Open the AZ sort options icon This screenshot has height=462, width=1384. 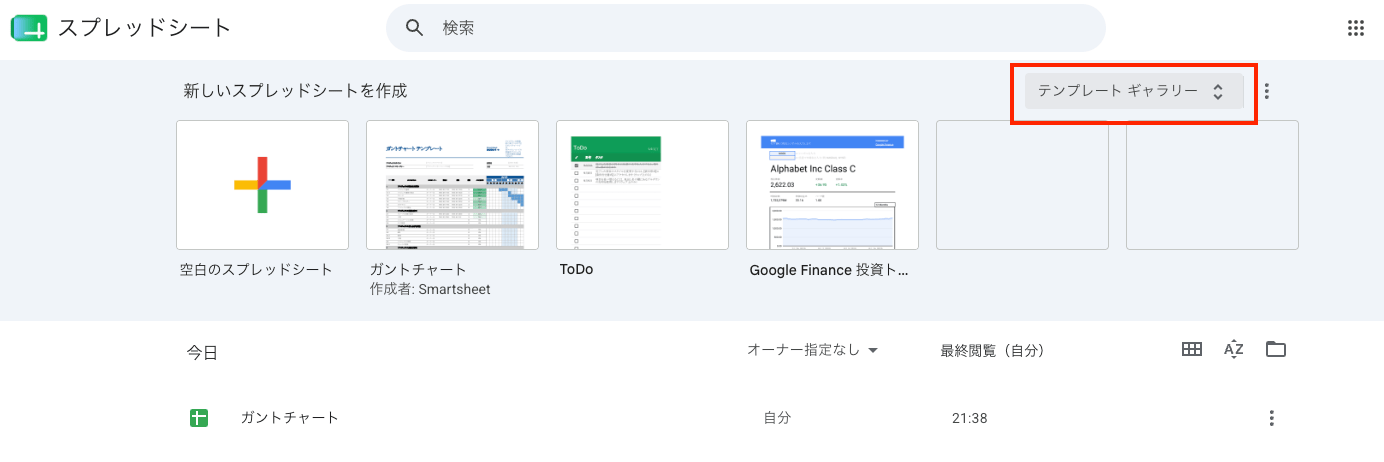pos(1233,349)
